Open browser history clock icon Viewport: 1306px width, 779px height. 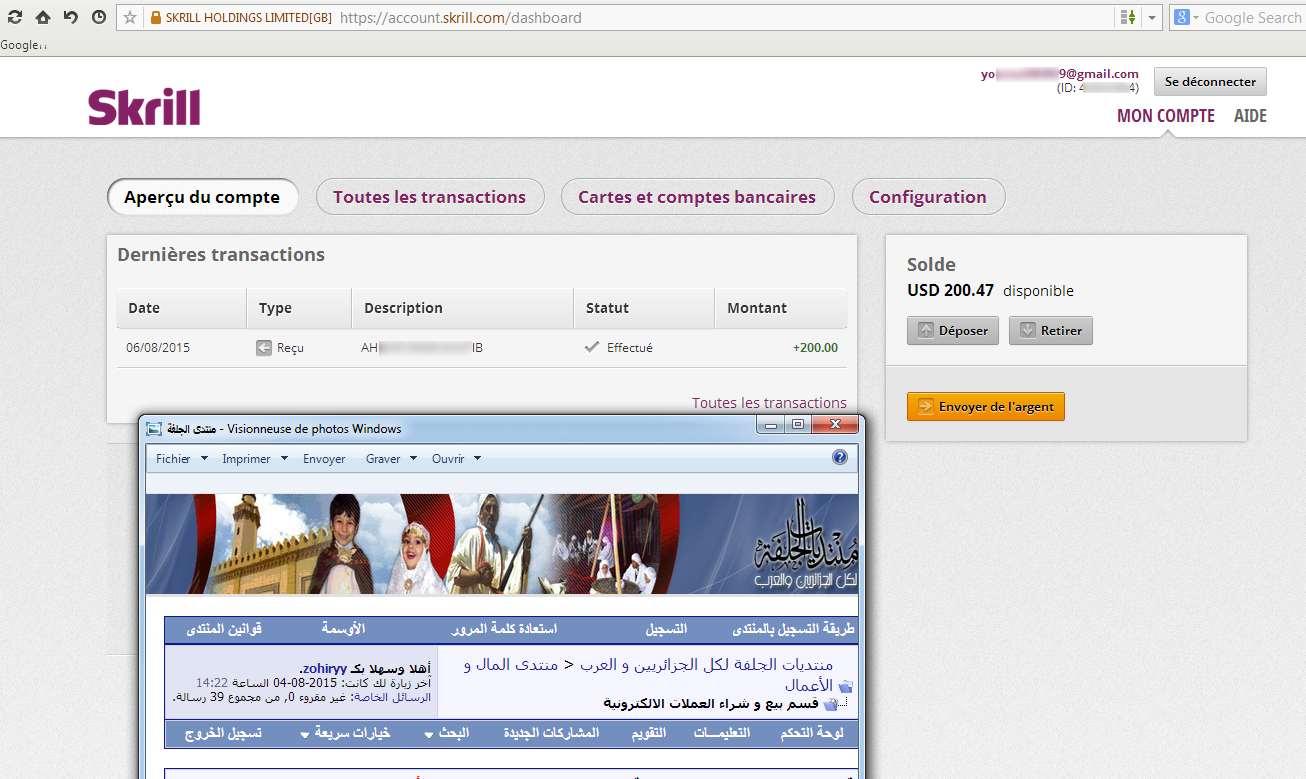(x=98, y=17)
